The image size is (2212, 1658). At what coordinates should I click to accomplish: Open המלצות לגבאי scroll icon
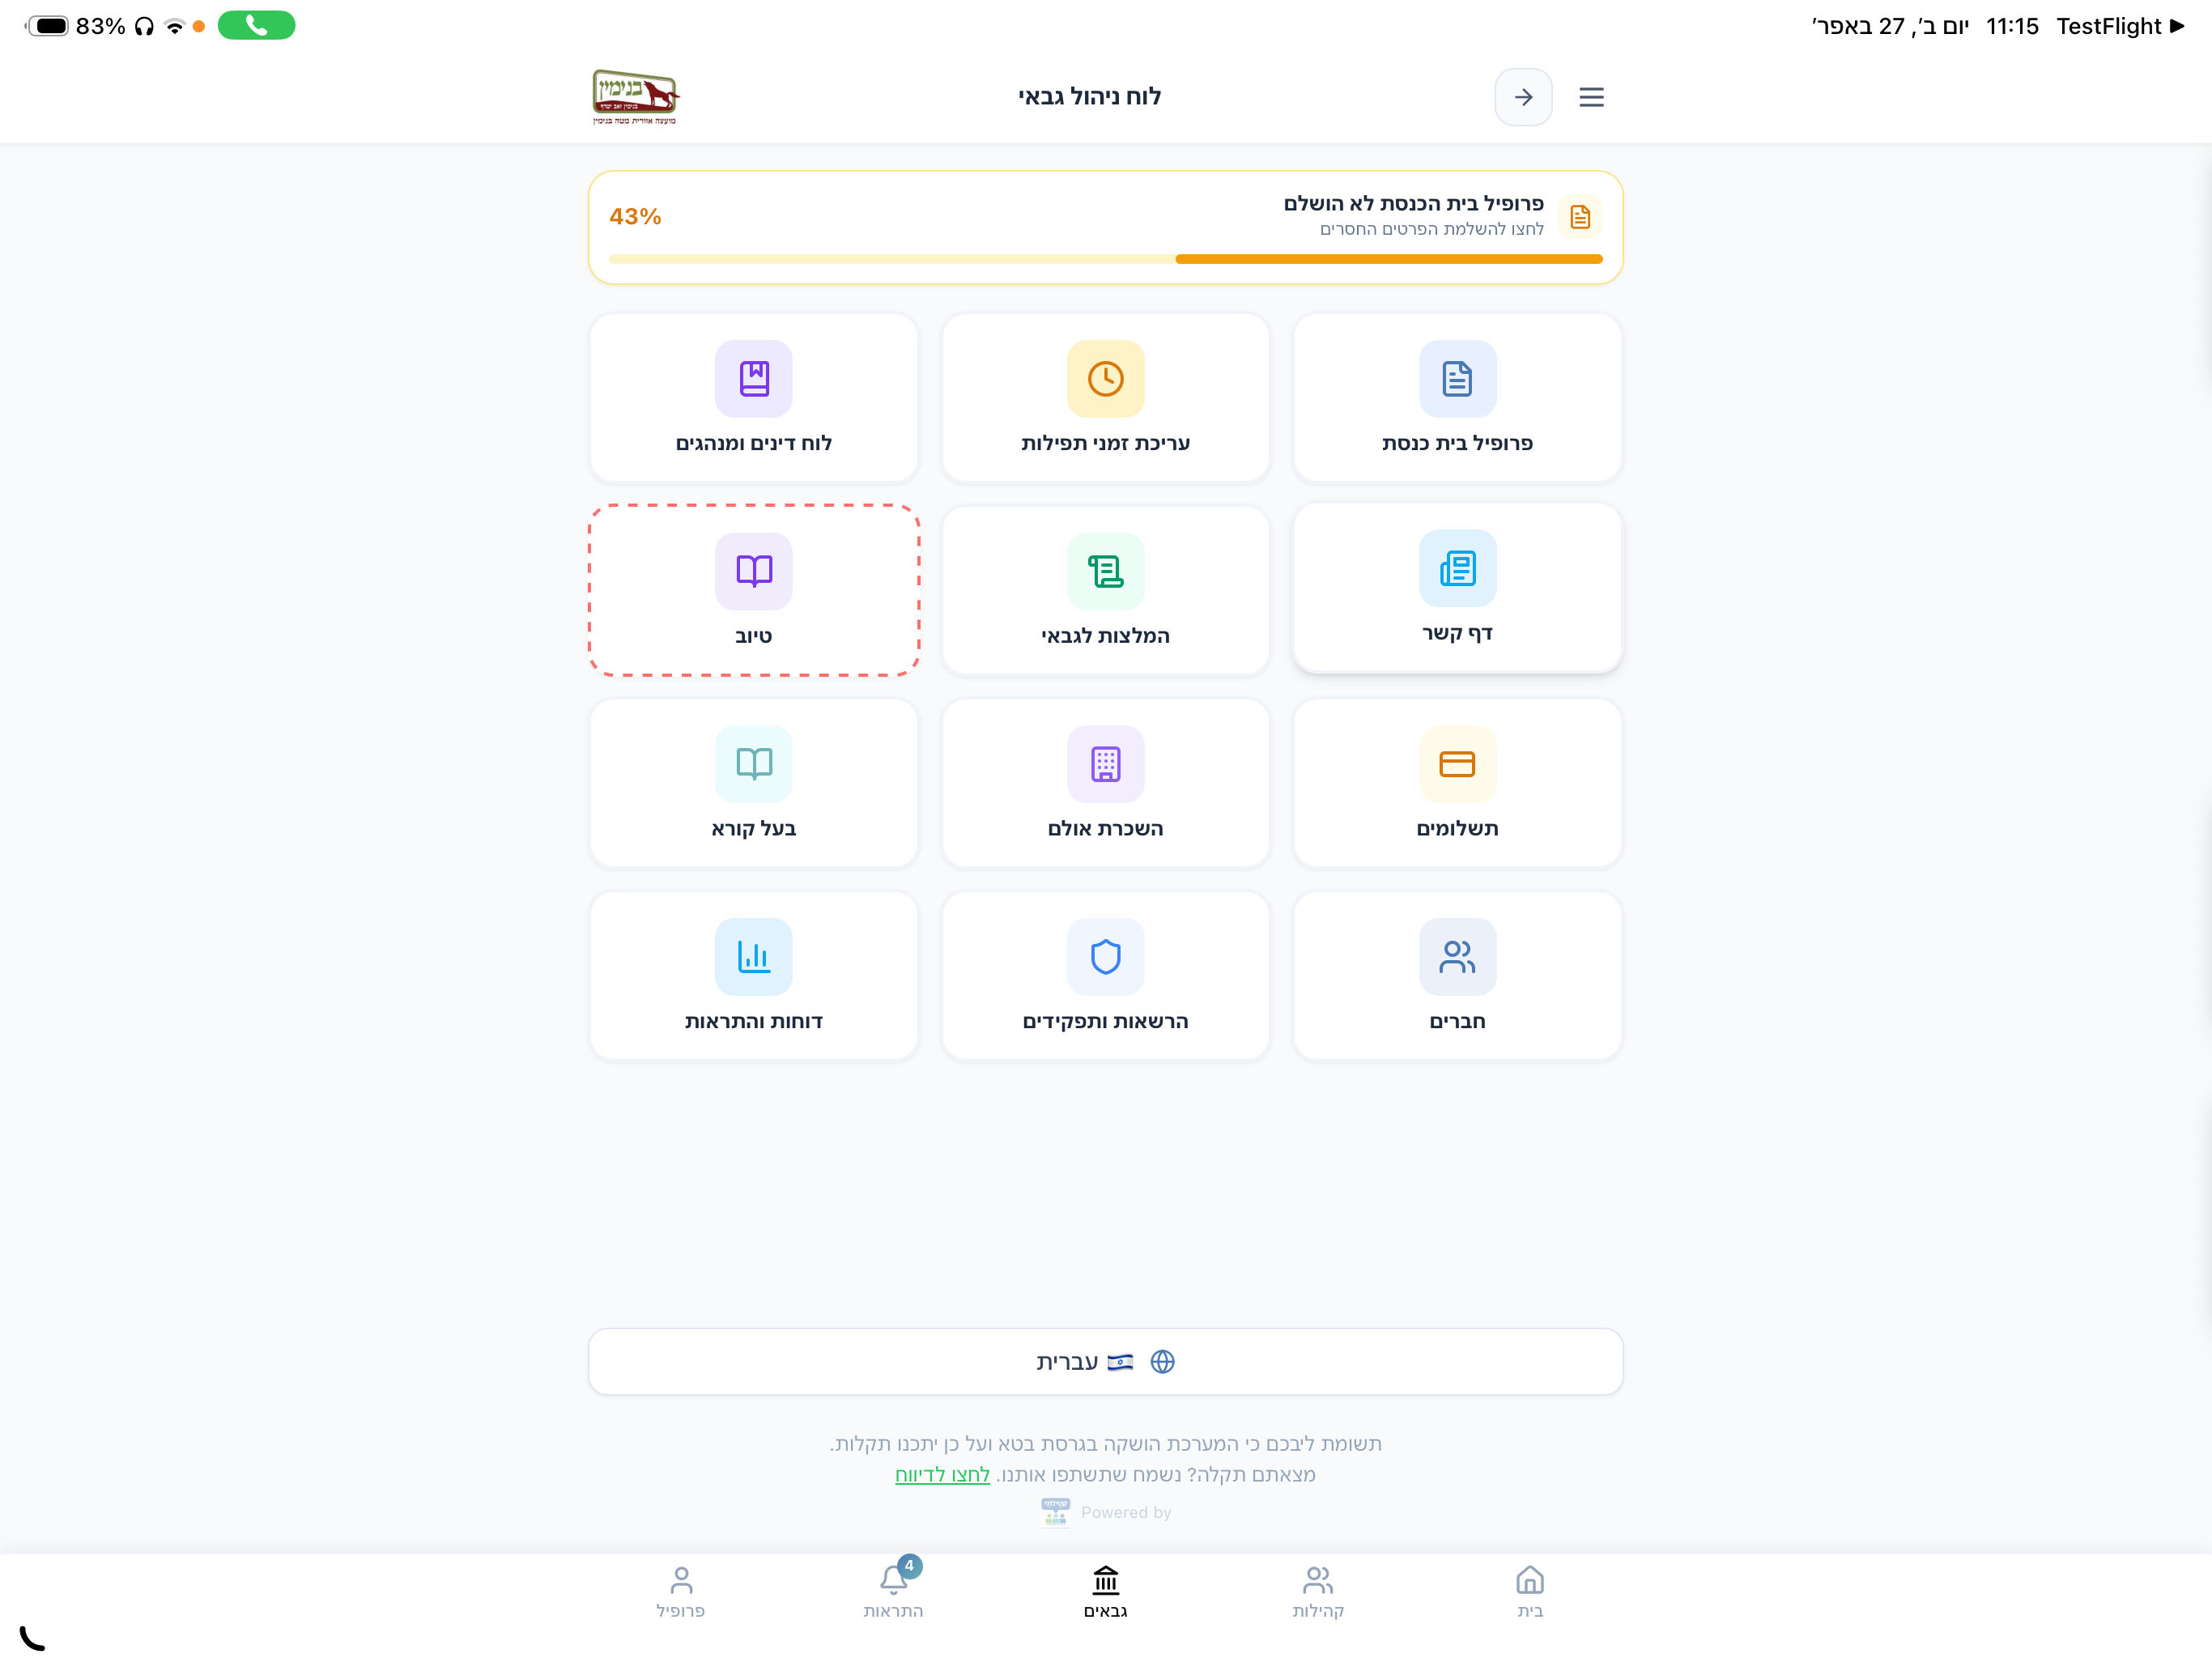(1105, 571)
